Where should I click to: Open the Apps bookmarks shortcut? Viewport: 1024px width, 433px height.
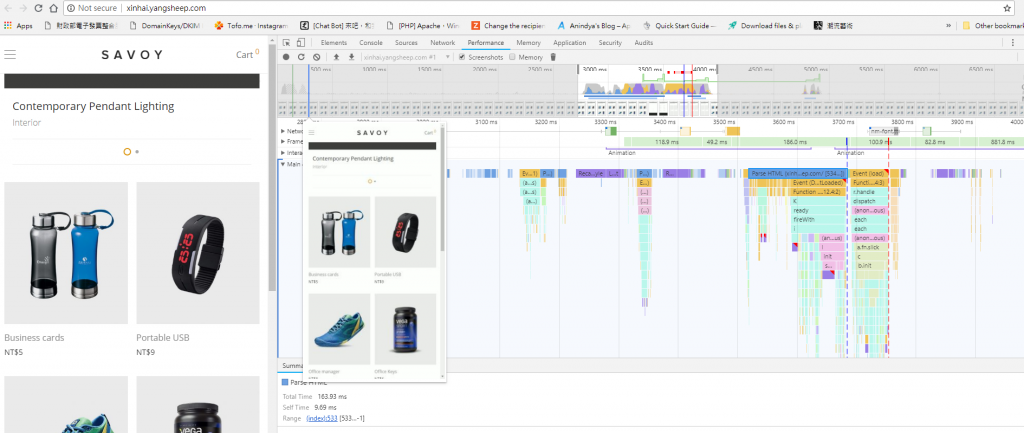point(18,25)
